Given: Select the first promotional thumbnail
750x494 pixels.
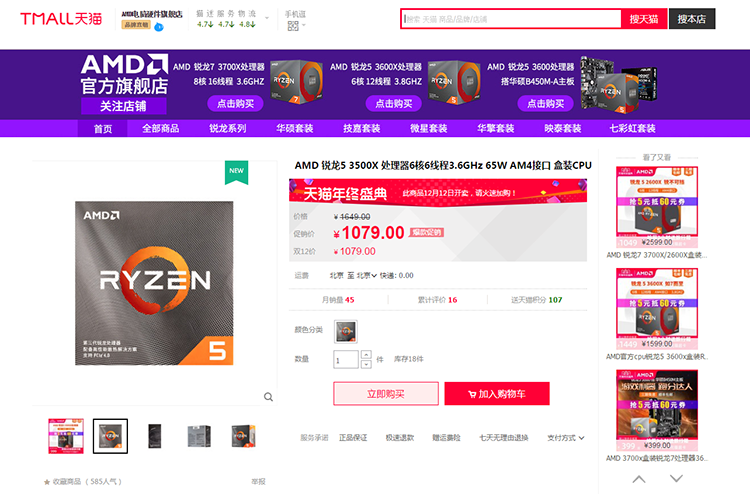Looking at the screenshot, I should click(66, 436).
